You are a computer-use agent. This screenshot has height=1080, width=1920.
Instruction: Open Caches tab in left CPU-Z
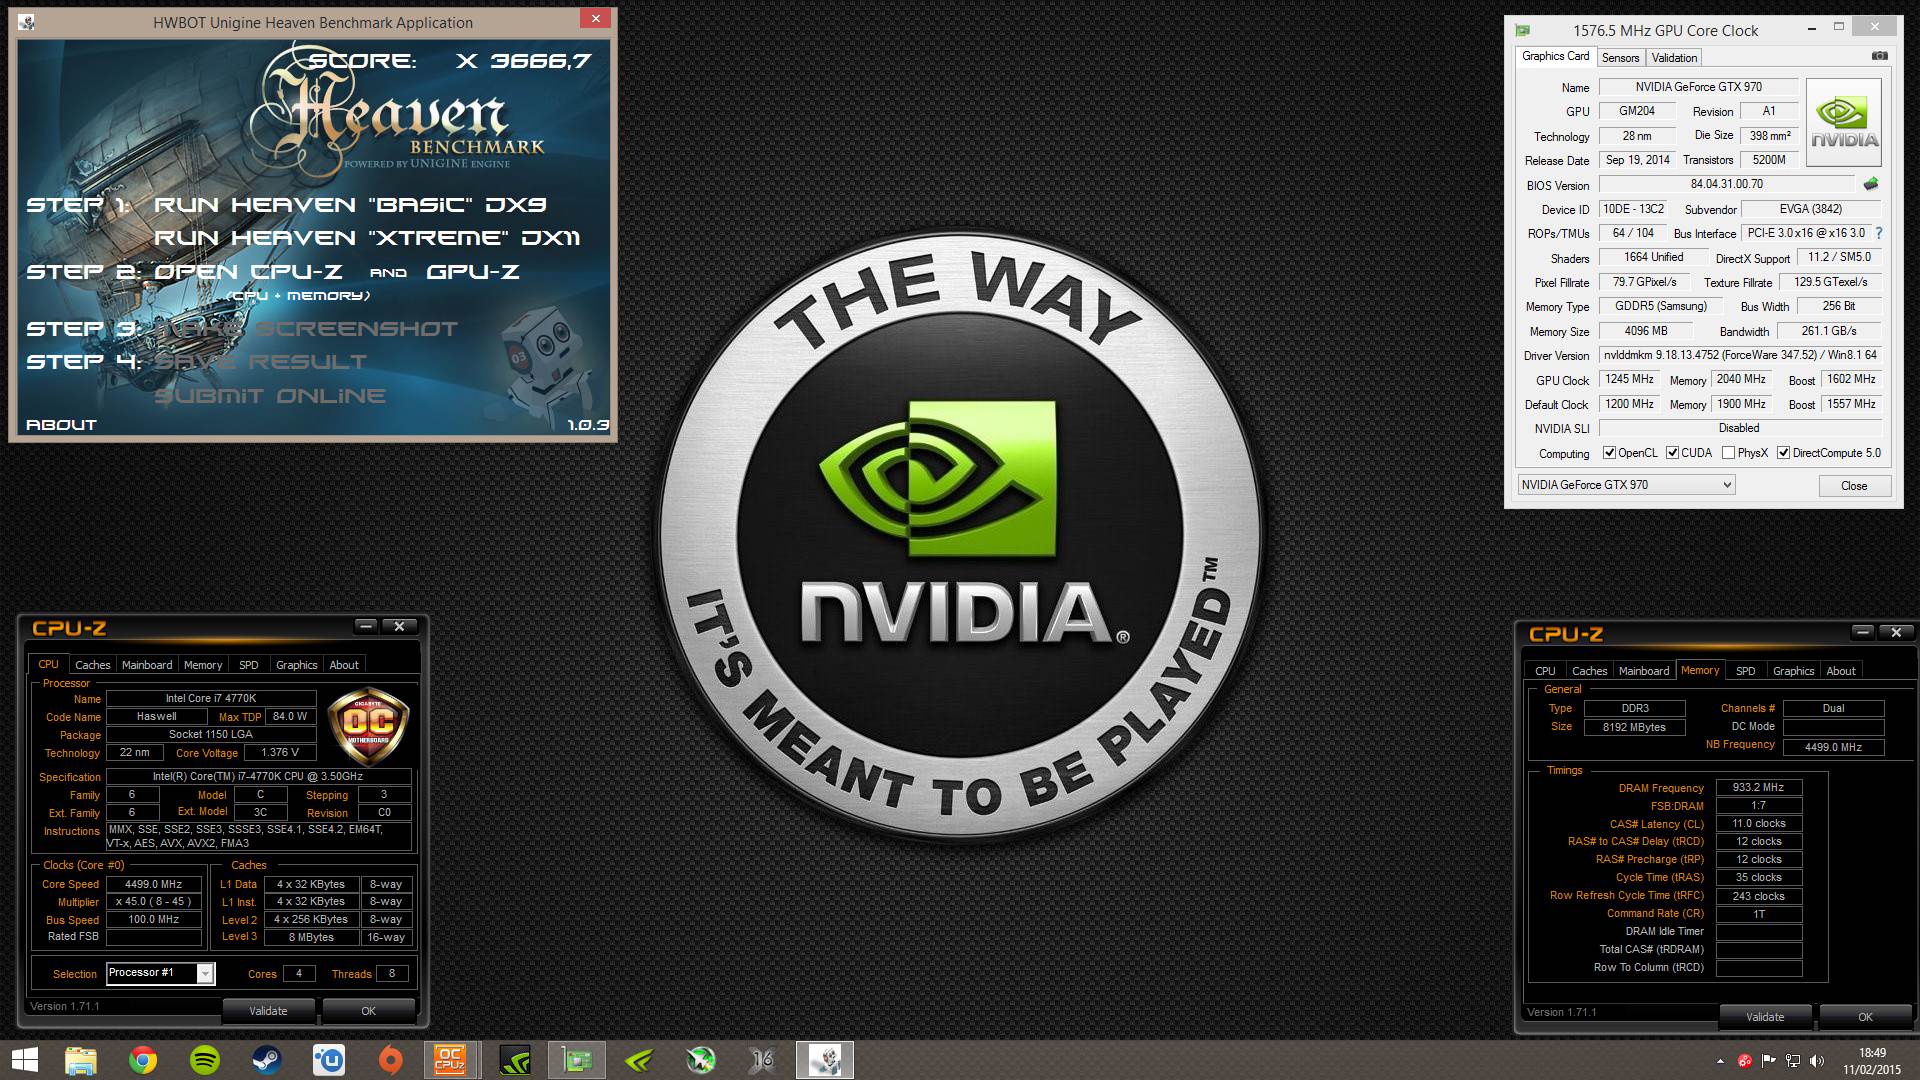(x=92, y=665)
